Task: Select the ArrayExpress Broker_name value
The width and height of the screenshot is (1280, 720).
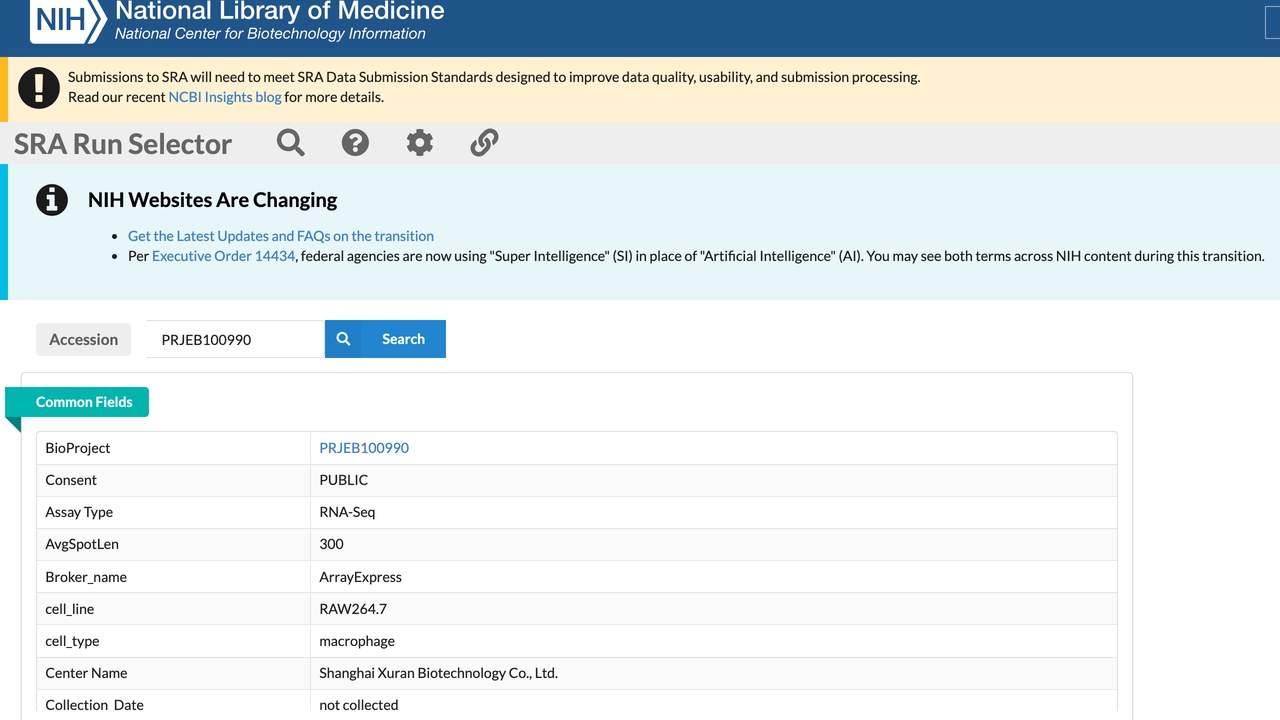Action: tap(360, 577)
